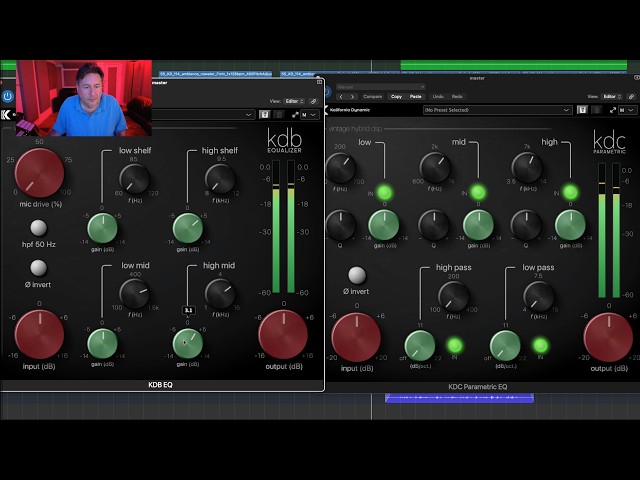Click the mid band gain knob in KDC
The width and height of the screenshot is (640, 480).
[x=478, y=225]
